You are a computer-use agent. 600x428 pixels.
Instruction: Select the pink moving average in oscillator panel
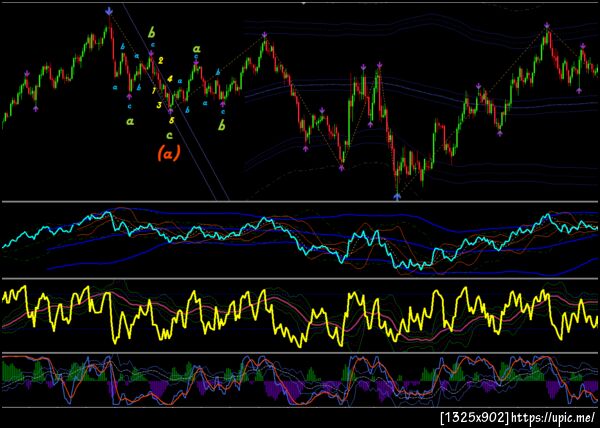(x=298, y=316)
